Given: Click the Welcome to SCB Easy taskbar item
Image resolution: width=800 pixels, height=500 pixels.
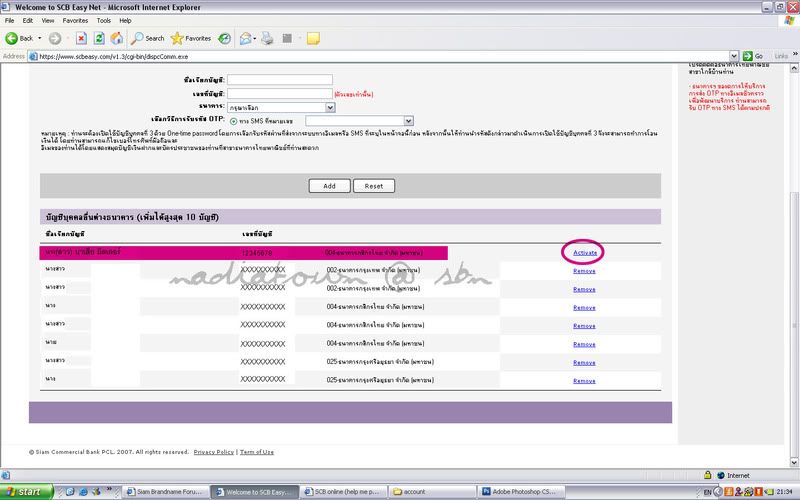Looking at the screenshot, I should 255,492.
